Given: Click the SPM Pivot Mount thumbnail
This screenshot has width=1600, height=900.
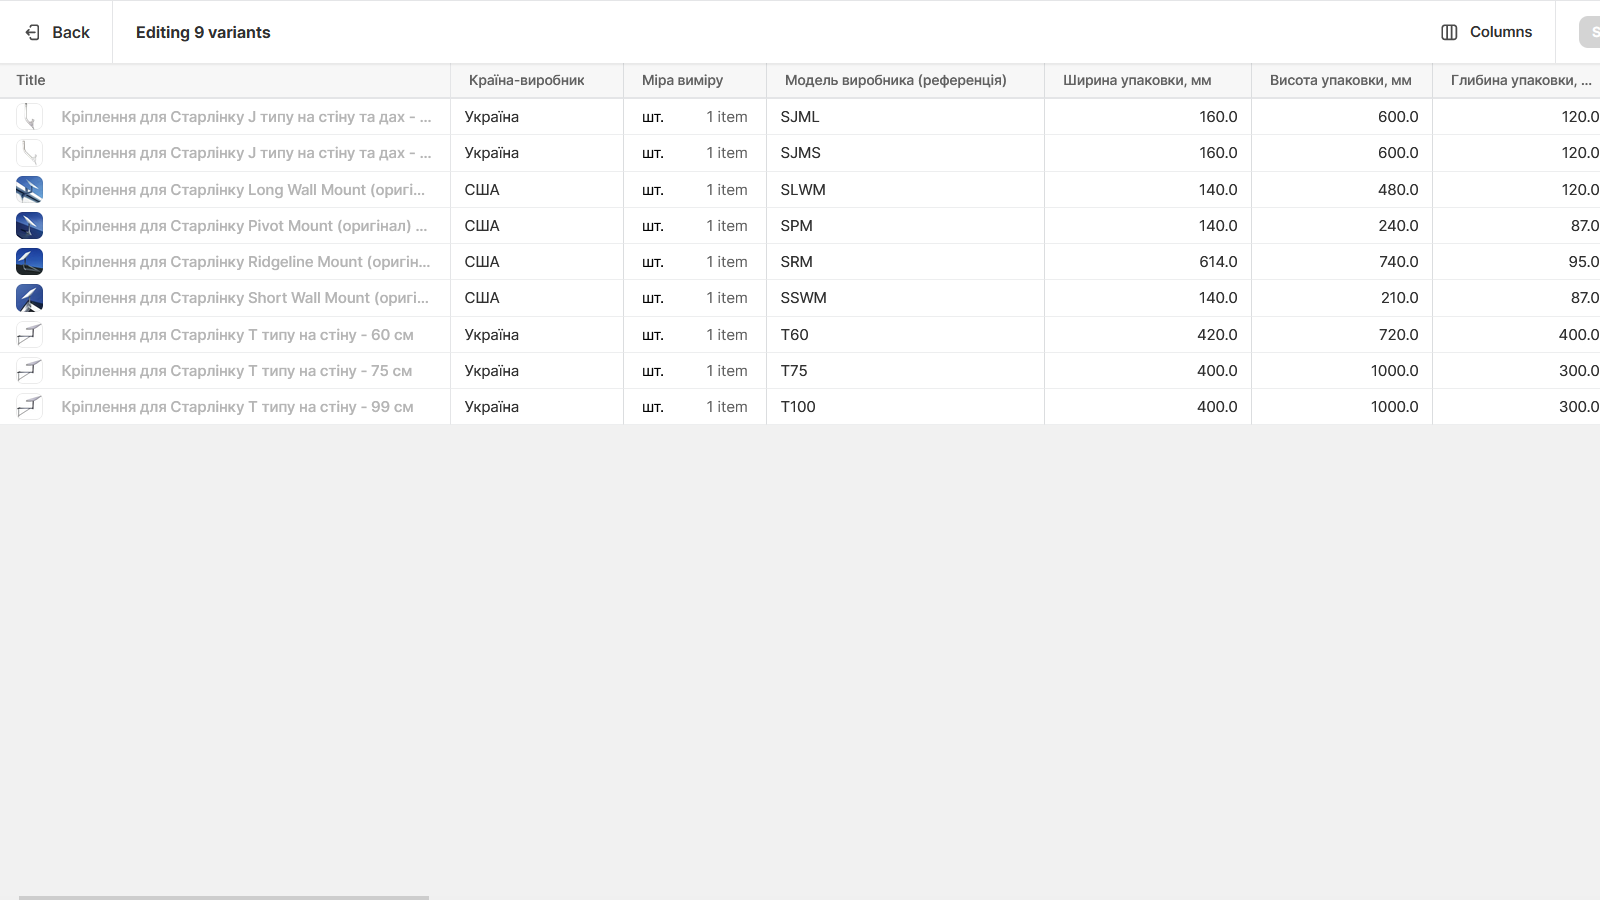Looking at the screenshot, I should pyautogui.click(x=29, y=225).
